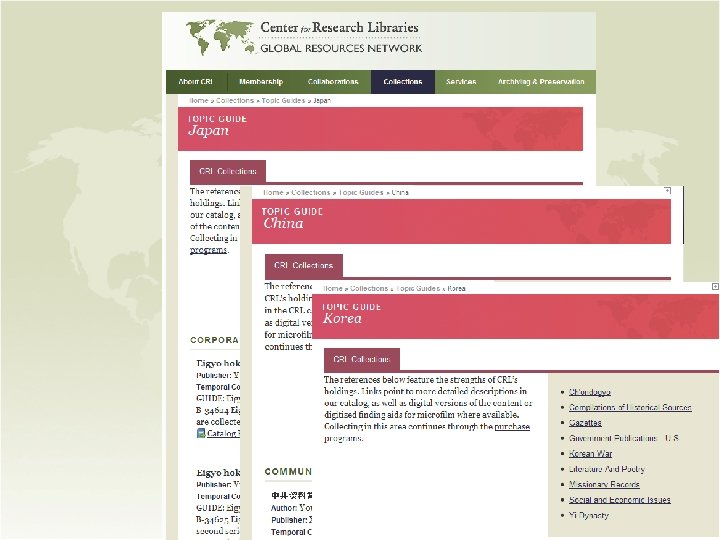
Task: Click the world map logo of CRL
Action: (x=221, y=38)
